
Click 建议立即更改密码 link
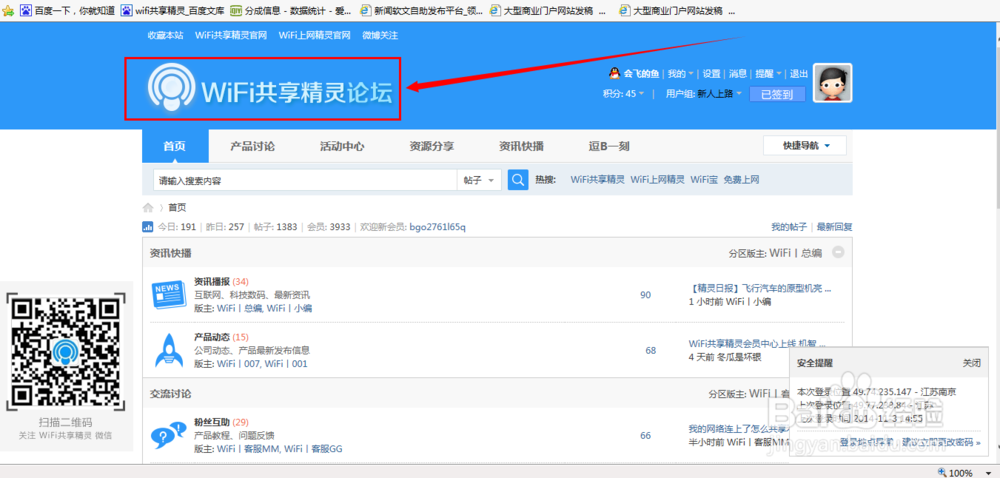(941, 442)
